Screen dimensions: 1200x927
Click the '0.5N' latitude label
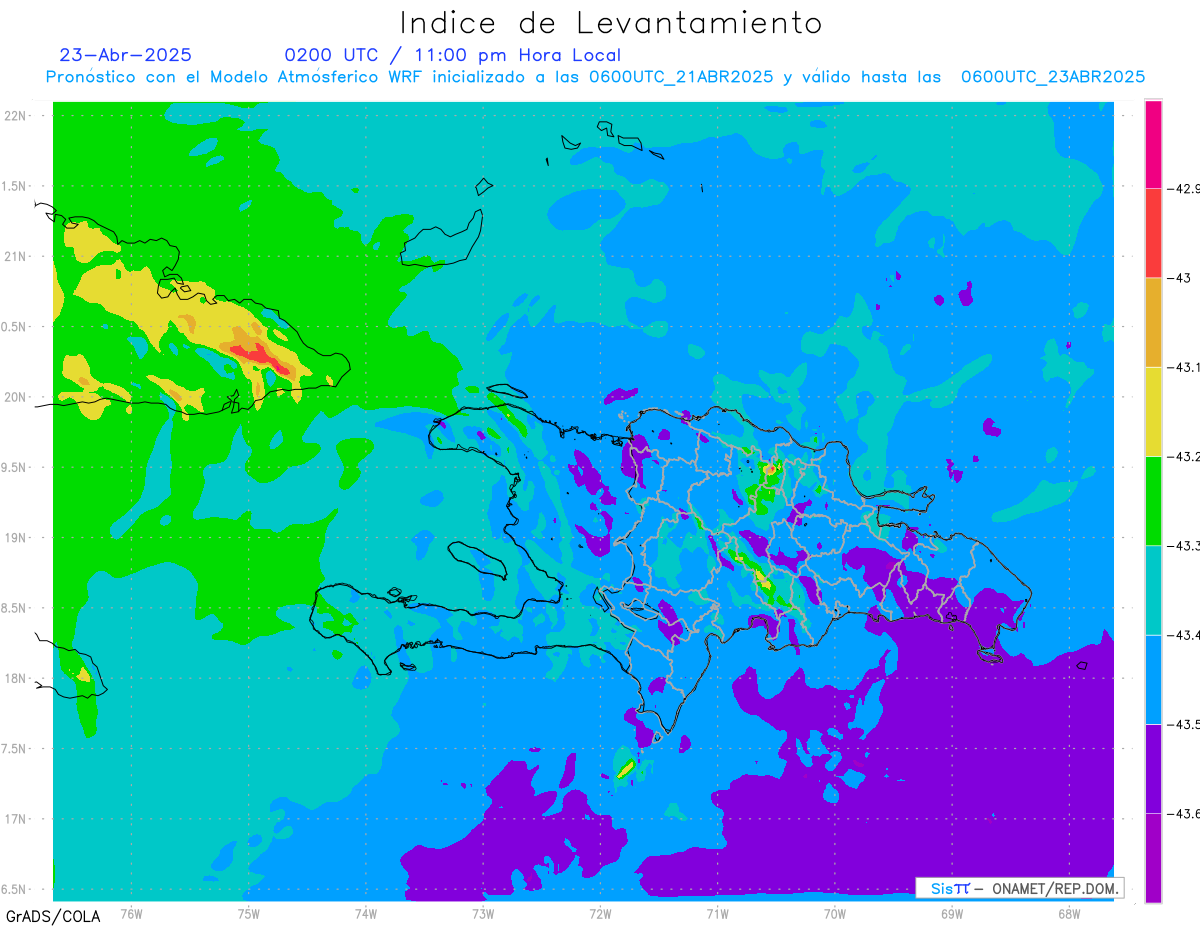tap(14, 326)
